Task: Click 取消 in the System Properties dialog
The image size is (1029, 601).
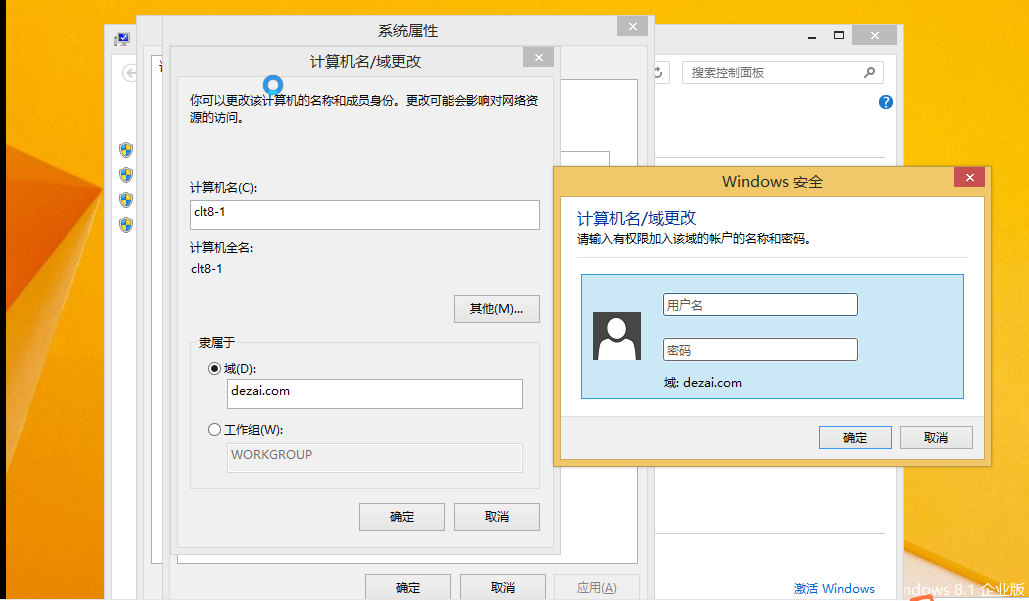Action: point(503,587)
